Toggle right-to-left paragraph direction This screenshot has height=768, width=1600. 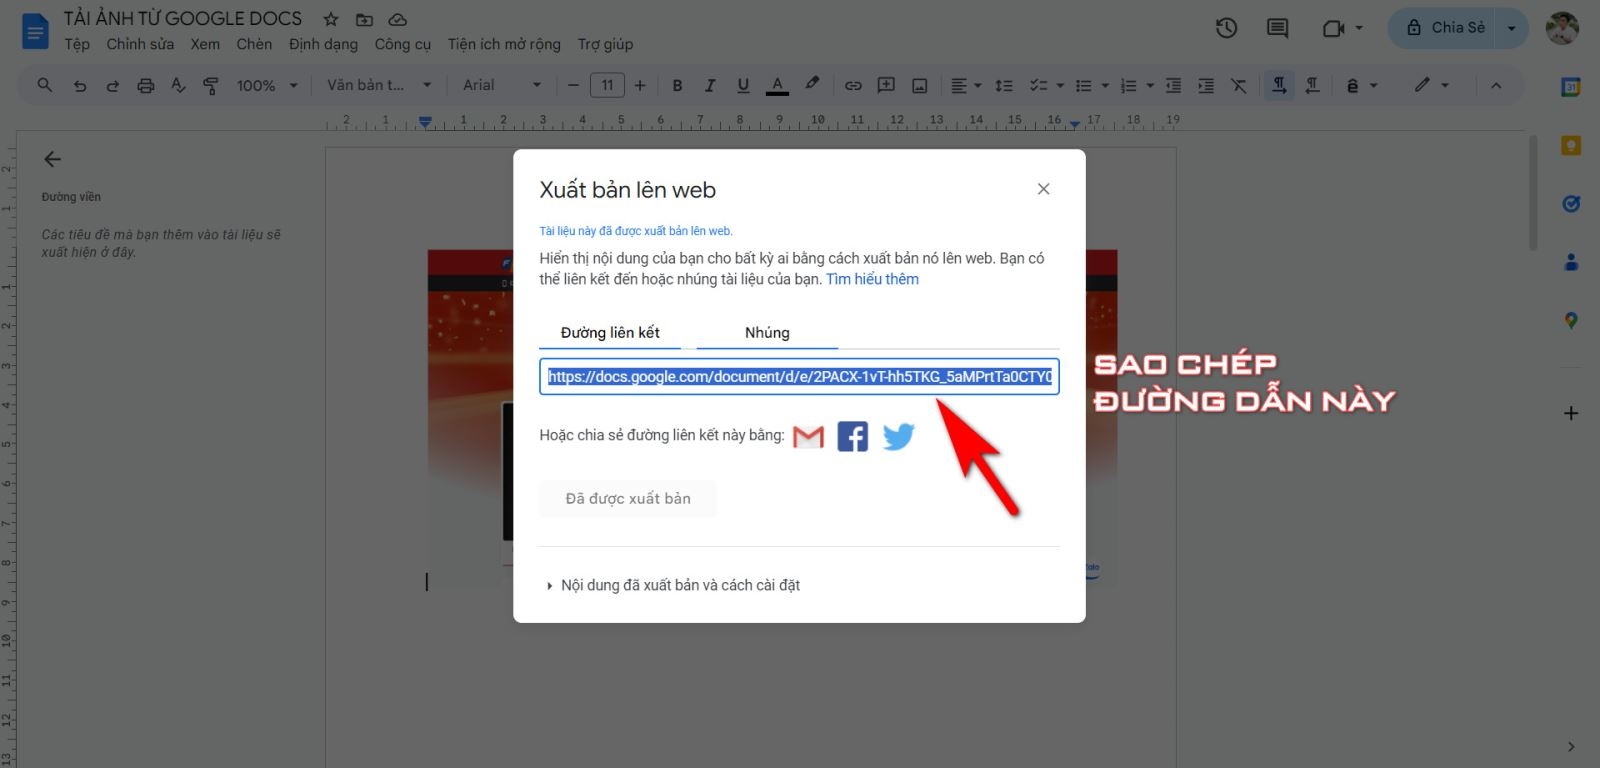click(1312, 85)
